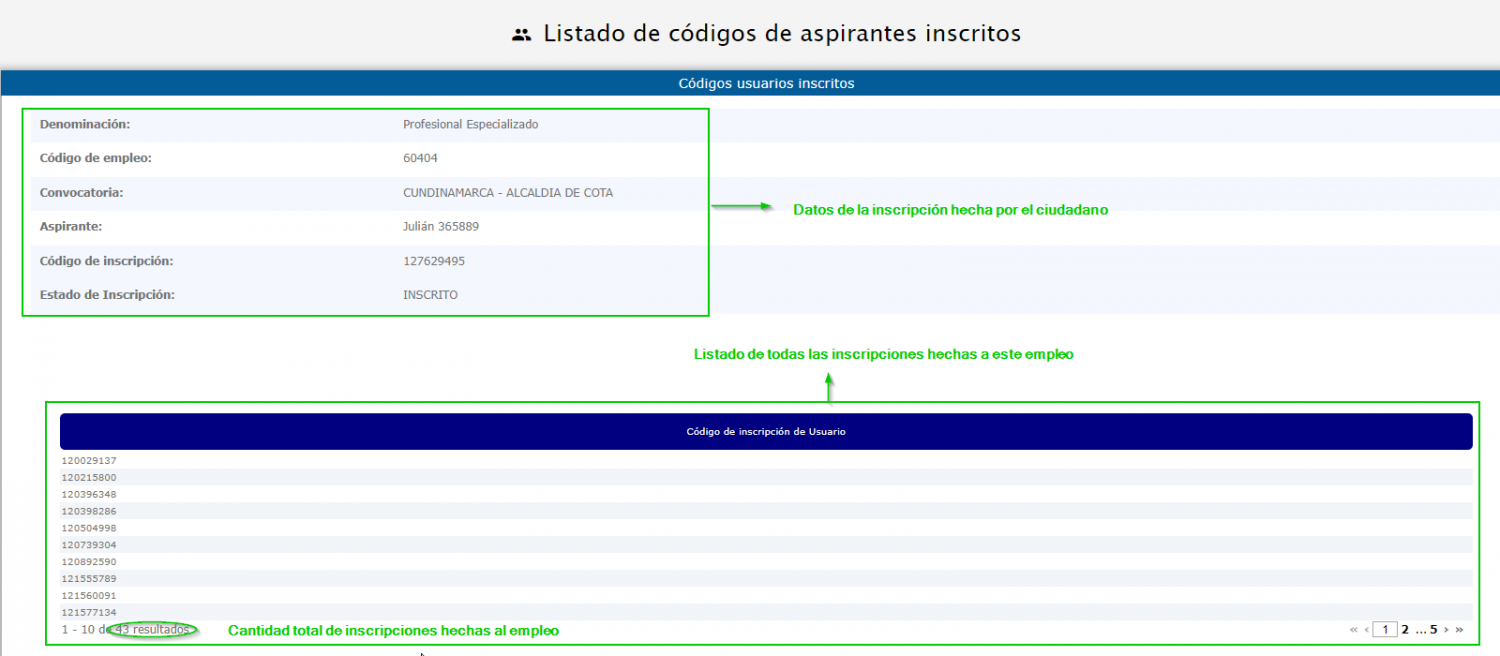Image resolution: width=1500 pixels, height=656 pixels.
Task: Select inscription code row 120739304
Action: tap(89, 545)
